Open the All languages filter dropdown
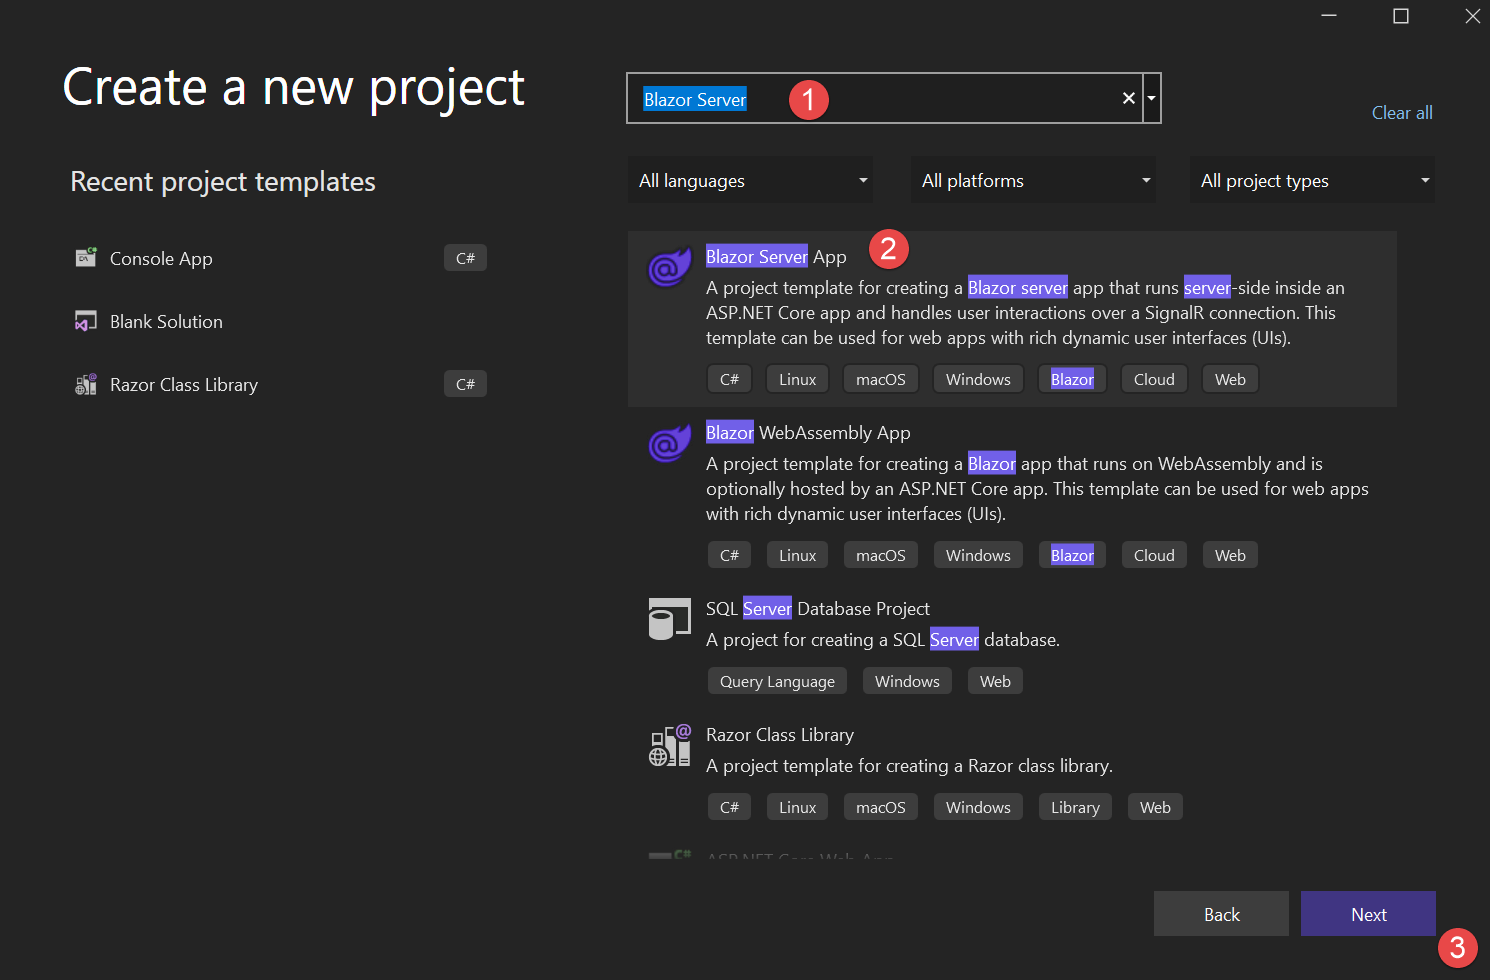This screenshot has height=980, width=1490. [751, 180]
